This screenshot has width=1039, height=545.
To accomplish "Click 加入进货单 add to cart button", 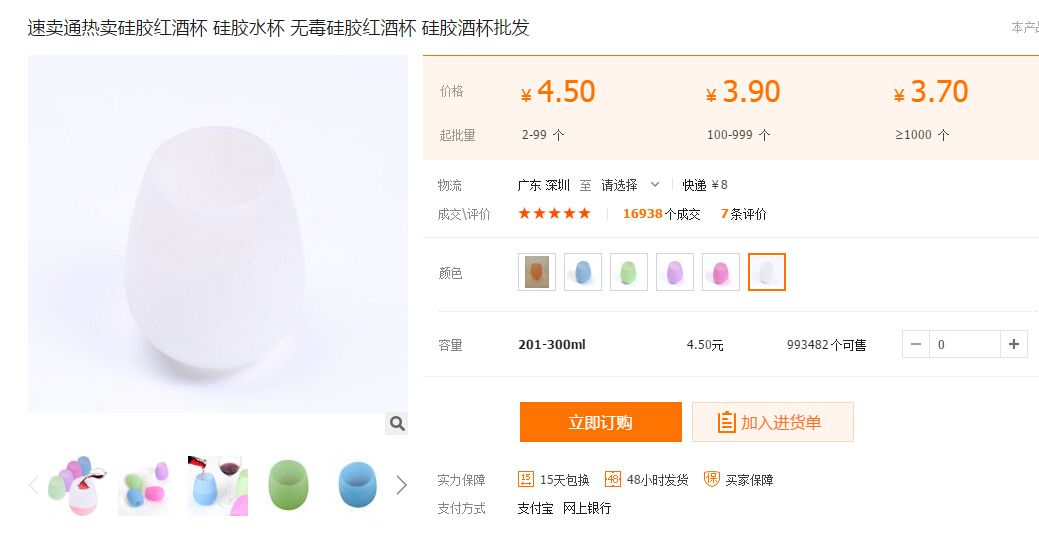I will (x=772, y=422).
